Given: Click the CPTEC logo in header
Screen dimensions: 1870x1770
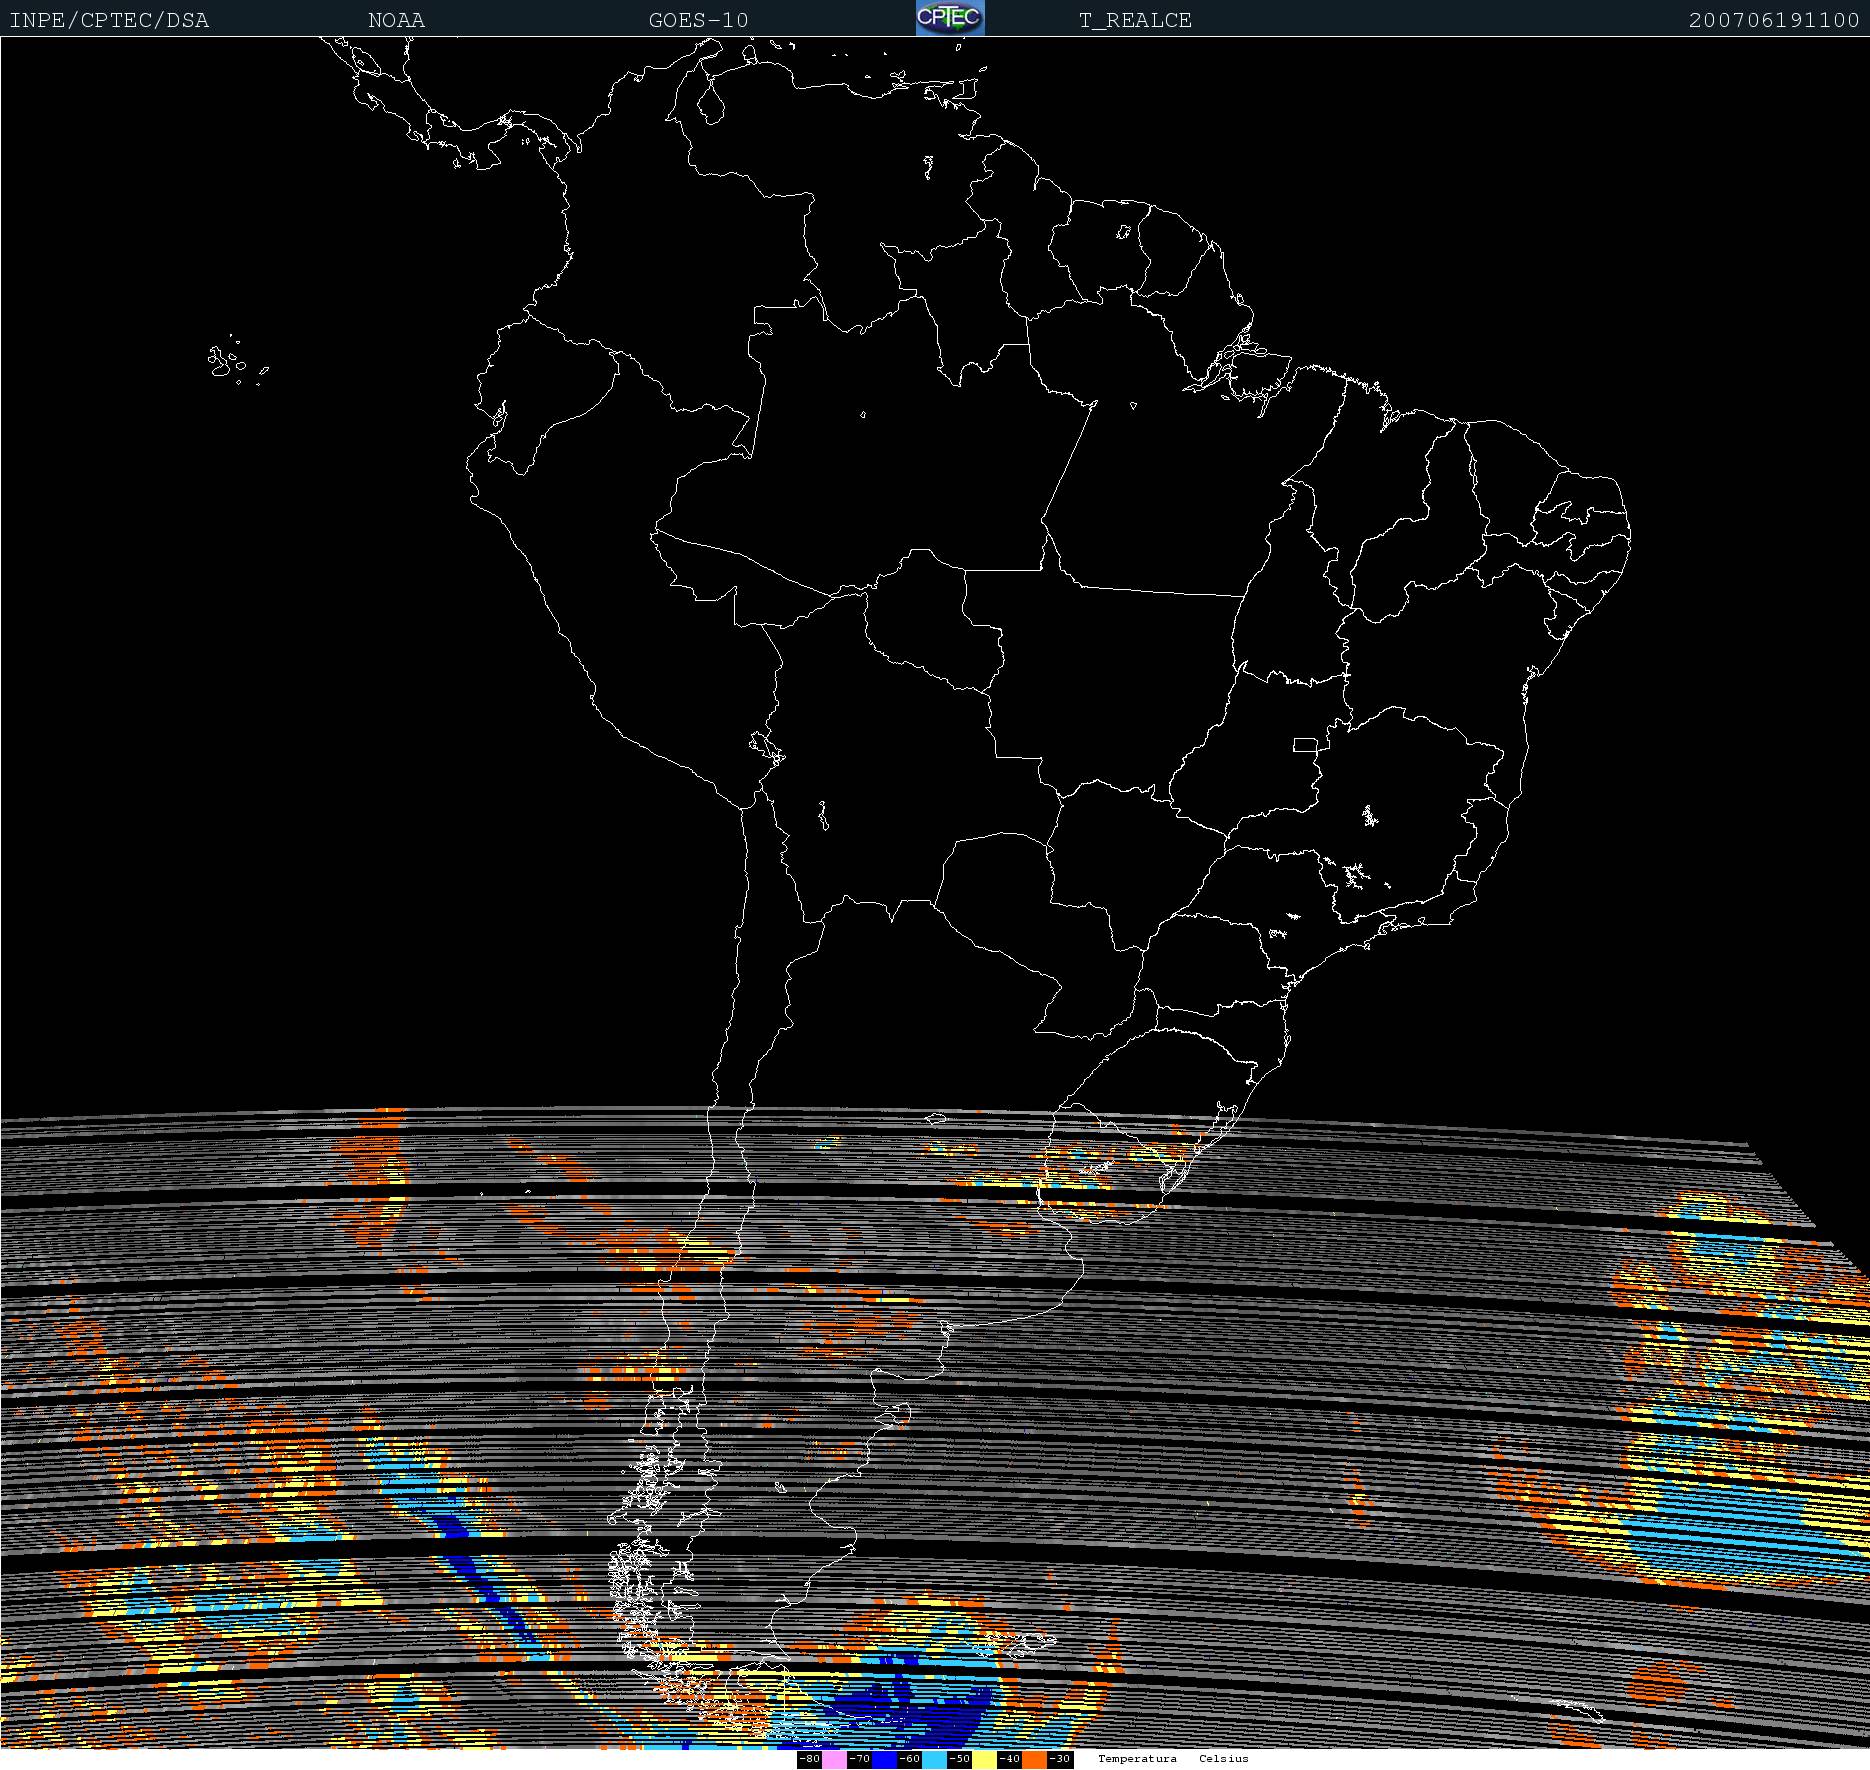Looking at the screenshot, I should 950,18.
